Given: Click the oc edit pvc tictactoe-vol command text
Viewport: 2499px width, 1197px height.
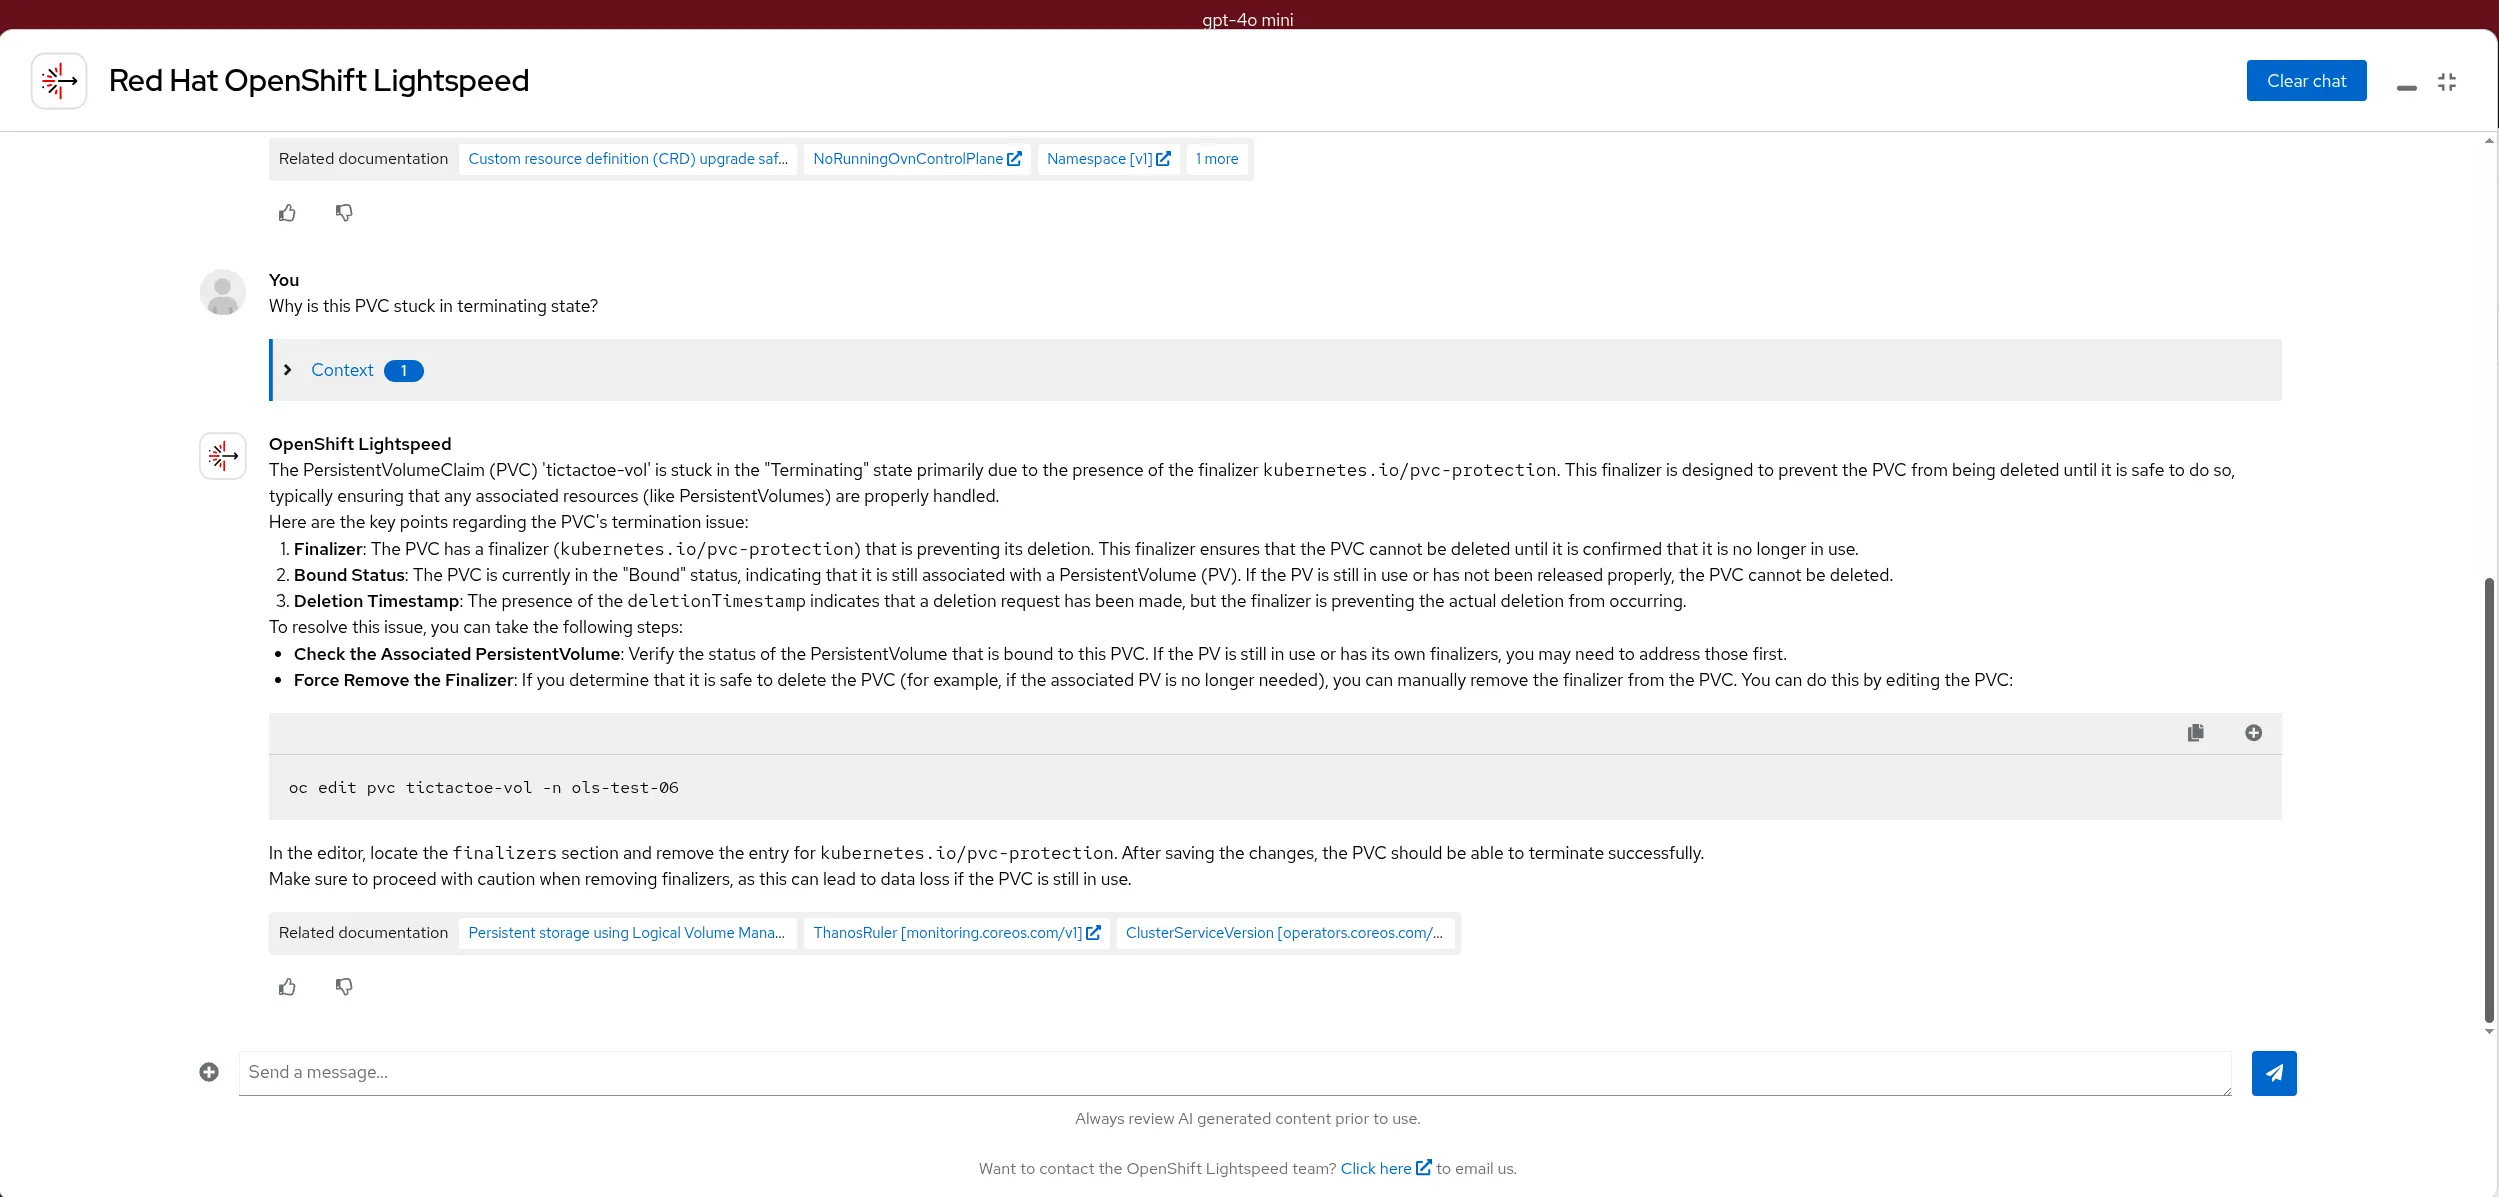Looking at the screenshot, I should coord(484,788).
